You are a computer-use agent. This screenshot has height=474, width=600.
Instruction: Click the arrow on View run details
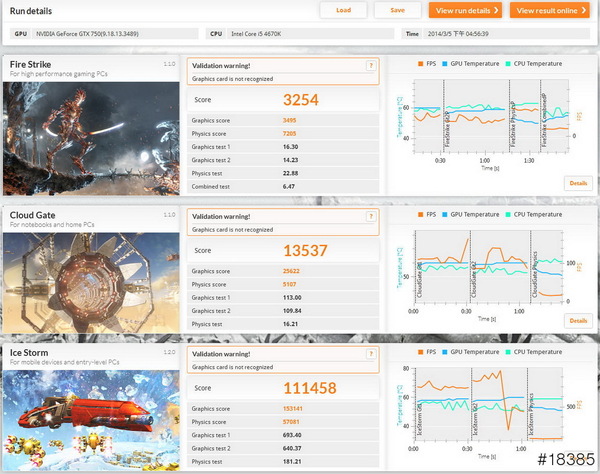tap(497, 10)
